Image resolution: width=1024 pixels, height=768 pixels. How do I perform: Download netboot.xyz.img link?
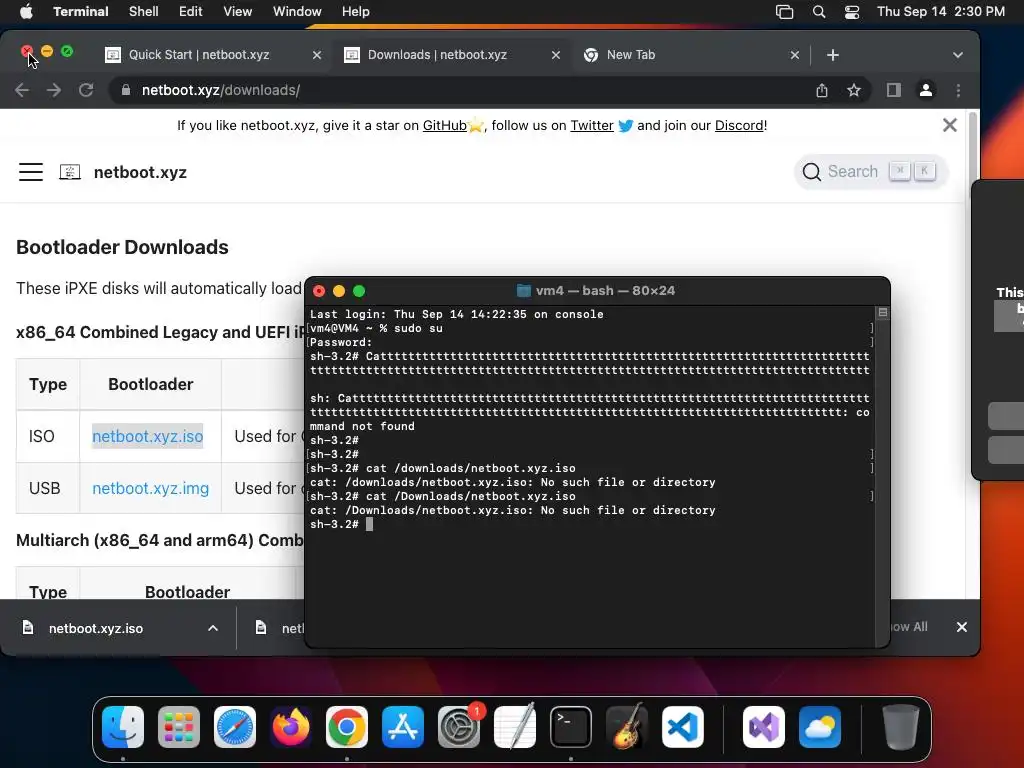[150, 488]
